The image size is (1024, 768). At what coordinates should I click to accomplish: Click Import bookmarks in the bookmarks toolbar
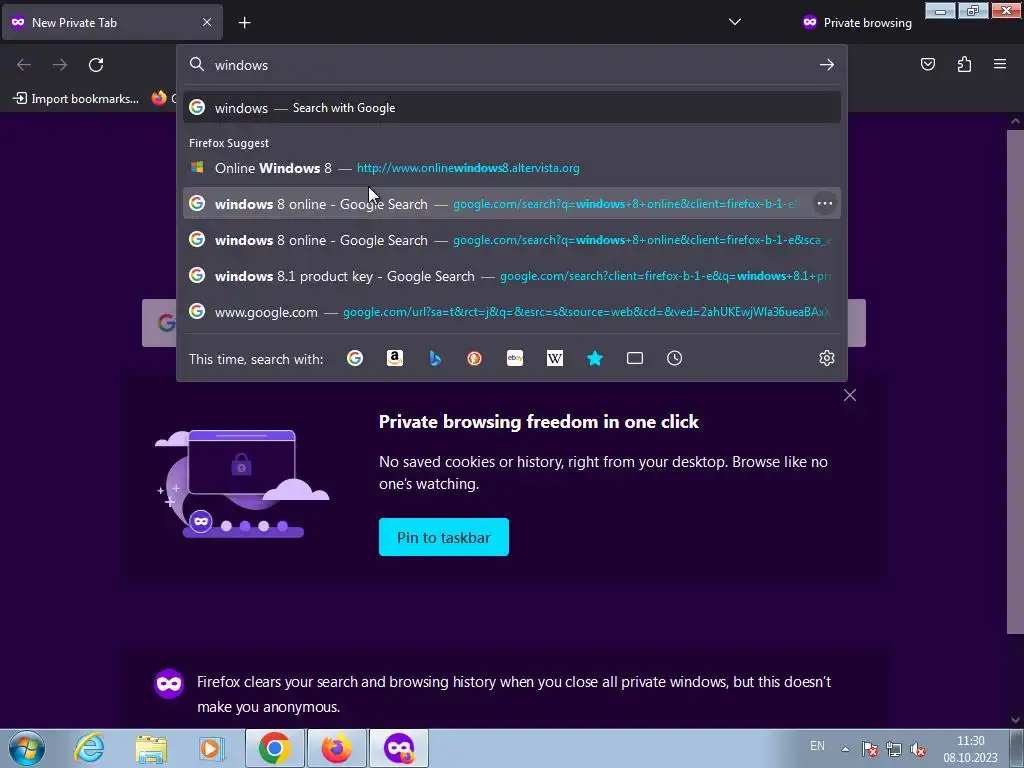76,99
